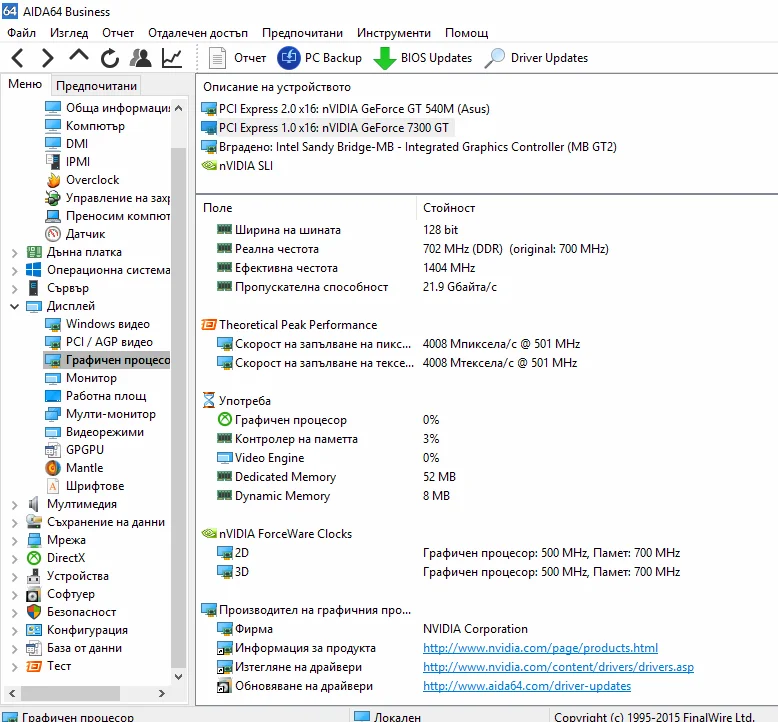Select Управление на захранването item
The width and height of the screenshot is (778, 722).
107,198
